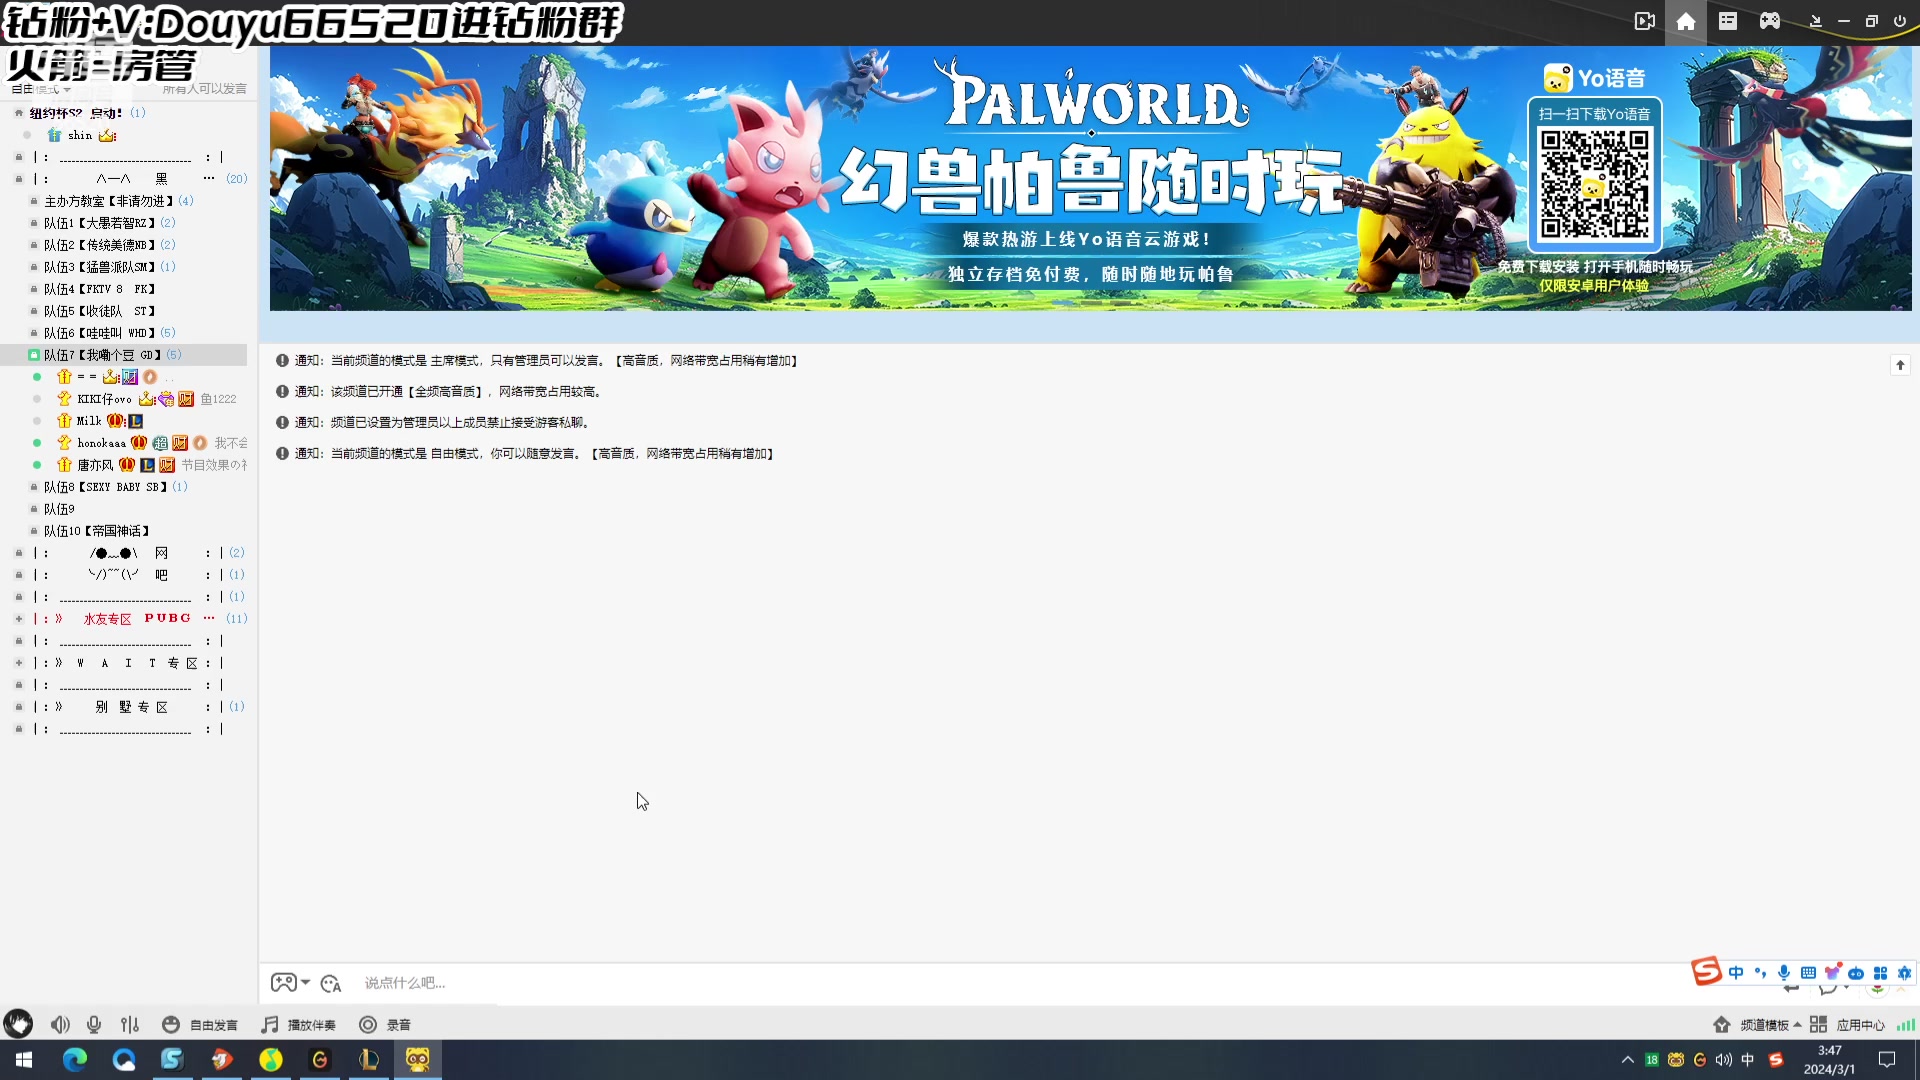Open the ··· menu on 水友专区 PUBG row

pos(209,618)
